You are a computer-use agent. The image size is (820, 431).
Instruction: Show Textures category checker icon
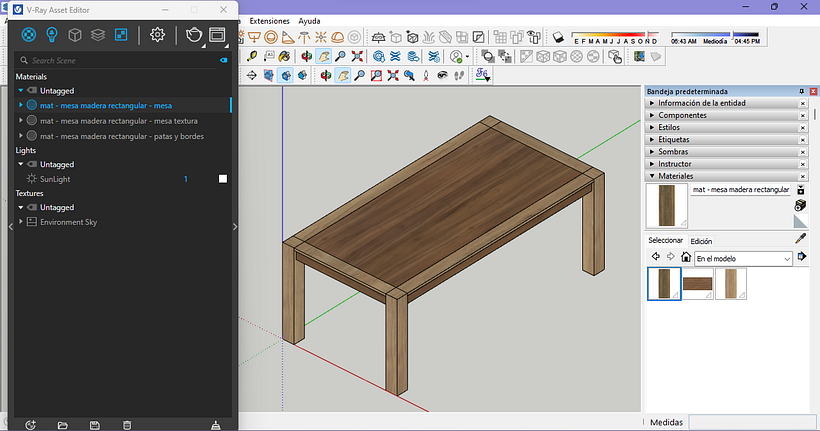(121, 35)
